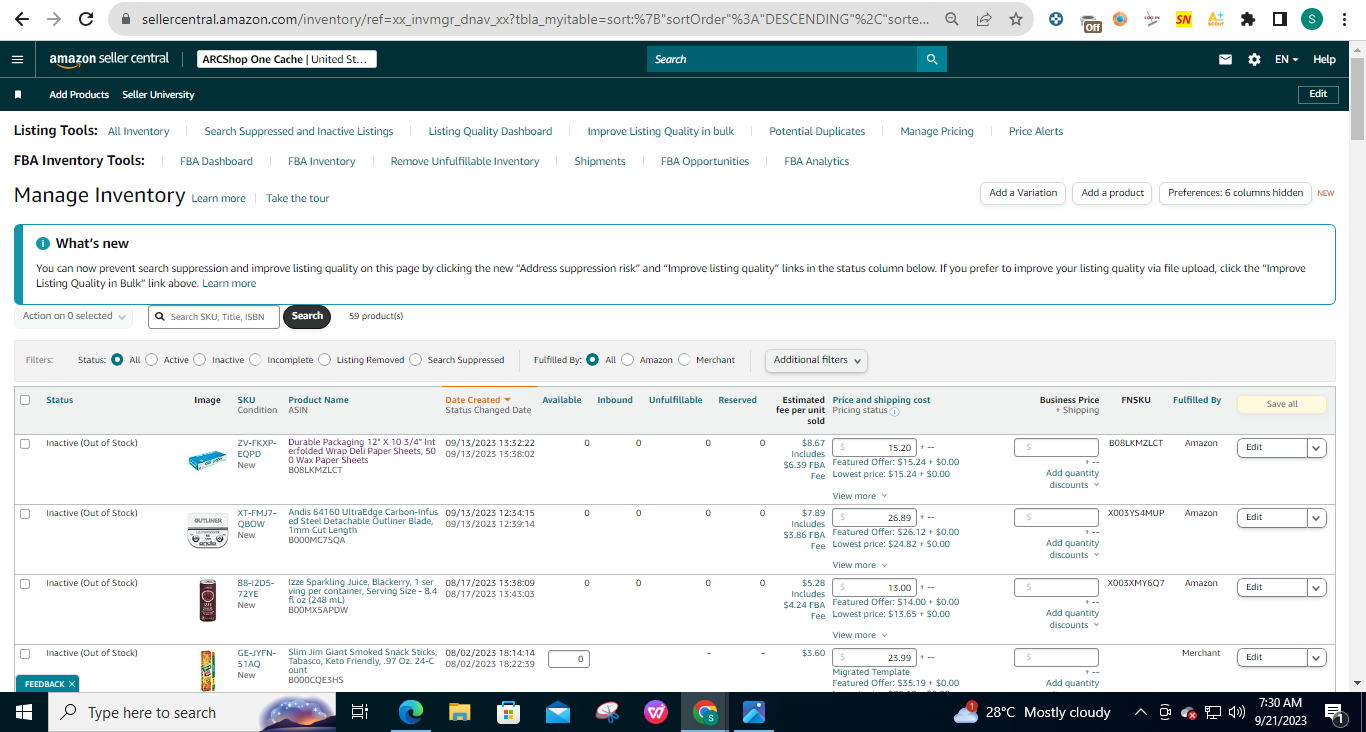This screenshot has height=732, width=1366.
Task: Click Search SKU, Title, ISBN field
Action: [x=214, y=317]
